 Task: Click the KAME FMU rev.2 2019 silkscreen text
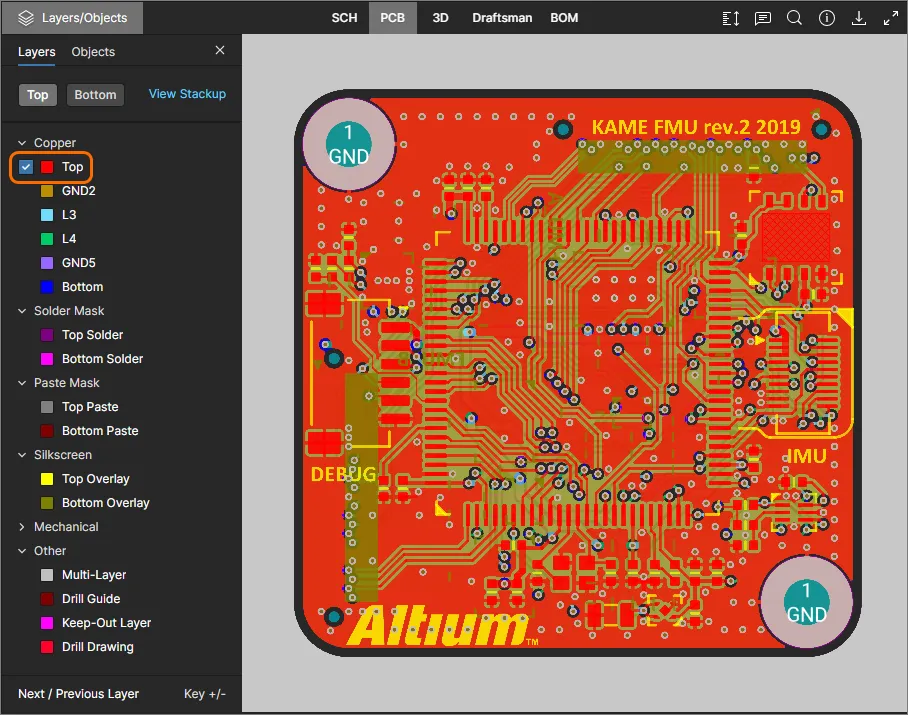coord(696,127)
